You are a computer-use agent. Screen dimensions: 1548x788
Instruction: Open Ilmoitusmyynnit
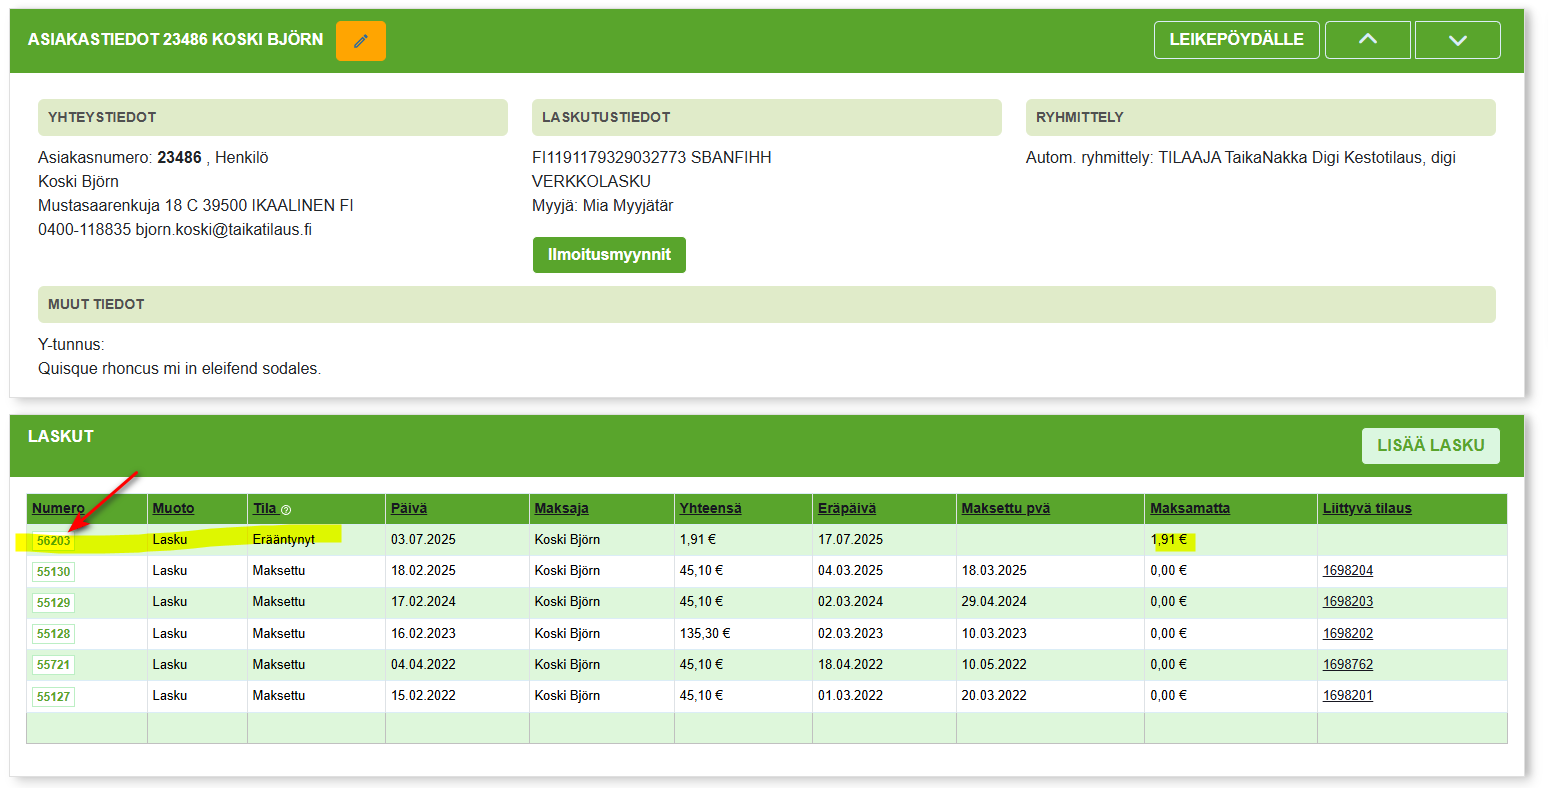[x=609, y=255]
